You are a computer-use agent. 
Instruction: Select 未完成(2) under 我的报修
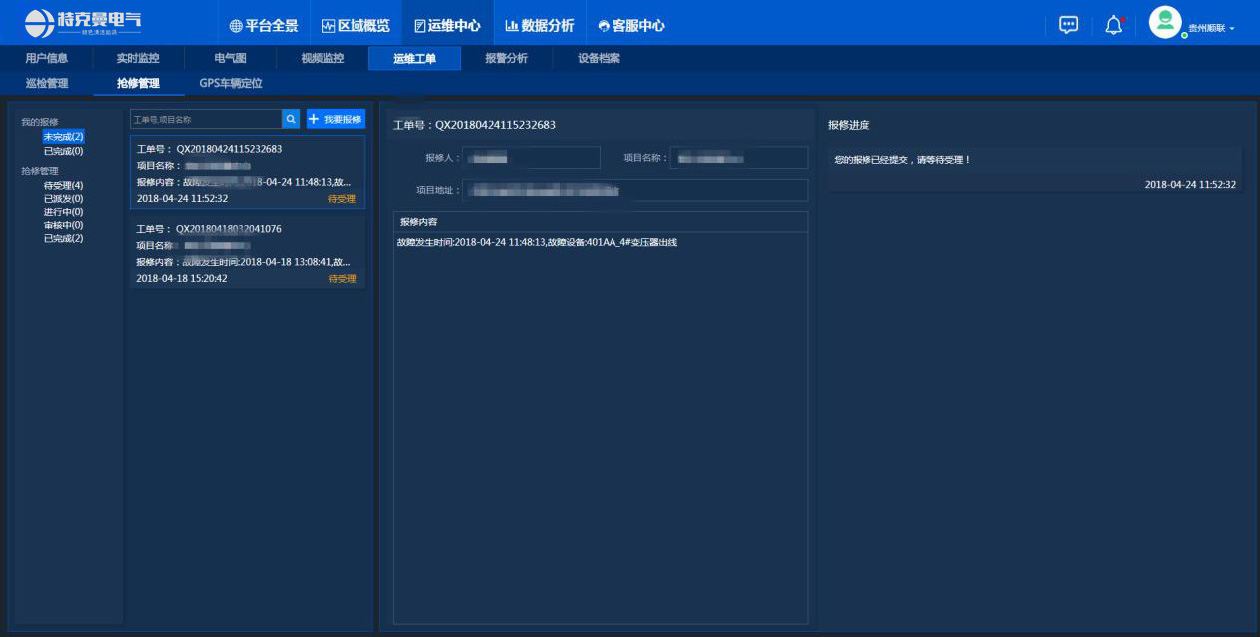click(x=63, y=136)
